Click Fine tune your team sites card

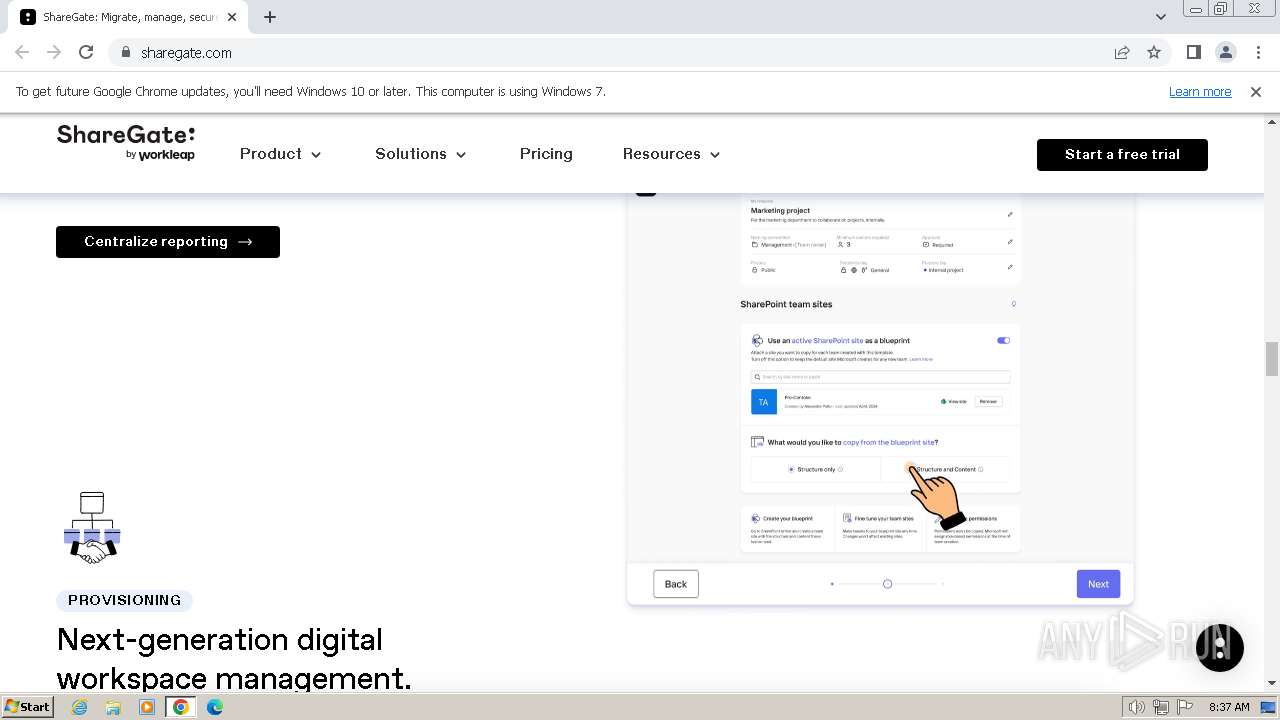(880, 529)
